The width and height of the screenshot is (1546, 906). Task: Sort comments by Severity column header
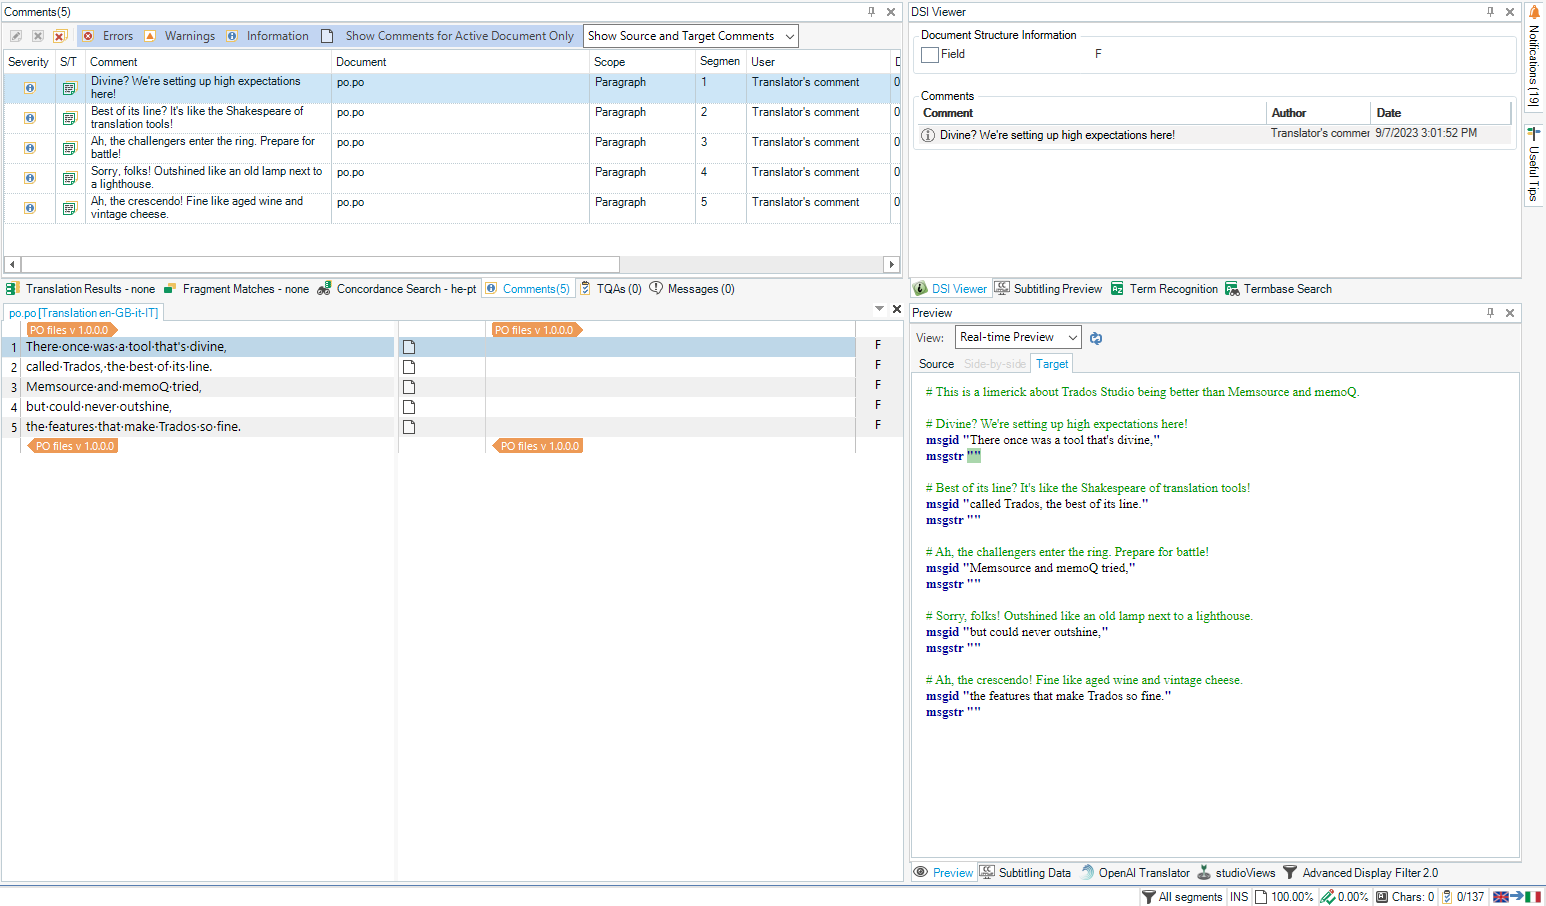[x=28, y=62]
